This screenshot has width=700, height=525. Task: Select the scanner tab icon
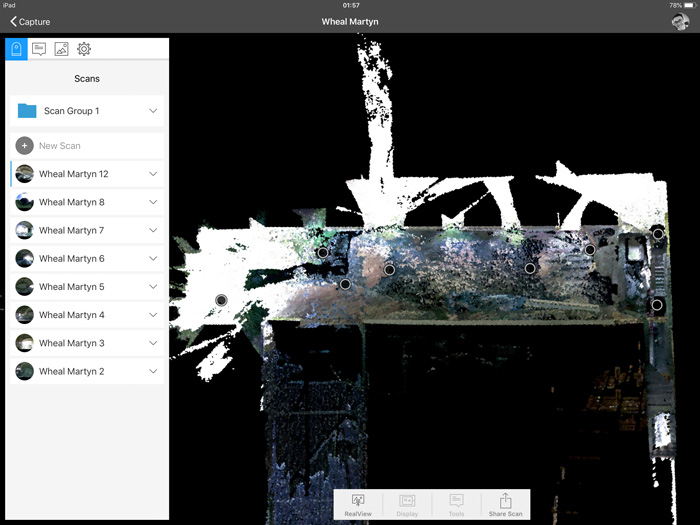[x=17, y=49]
